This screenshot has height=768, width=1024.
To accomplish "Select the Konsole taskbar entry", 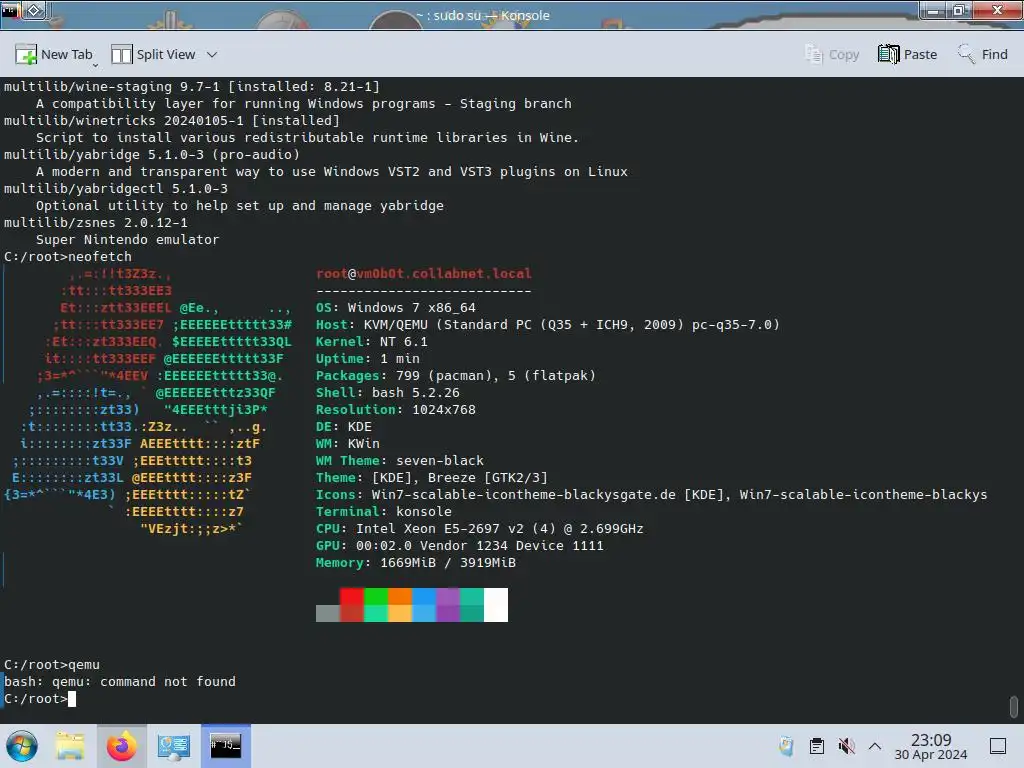I will click(x=225, y=746).
